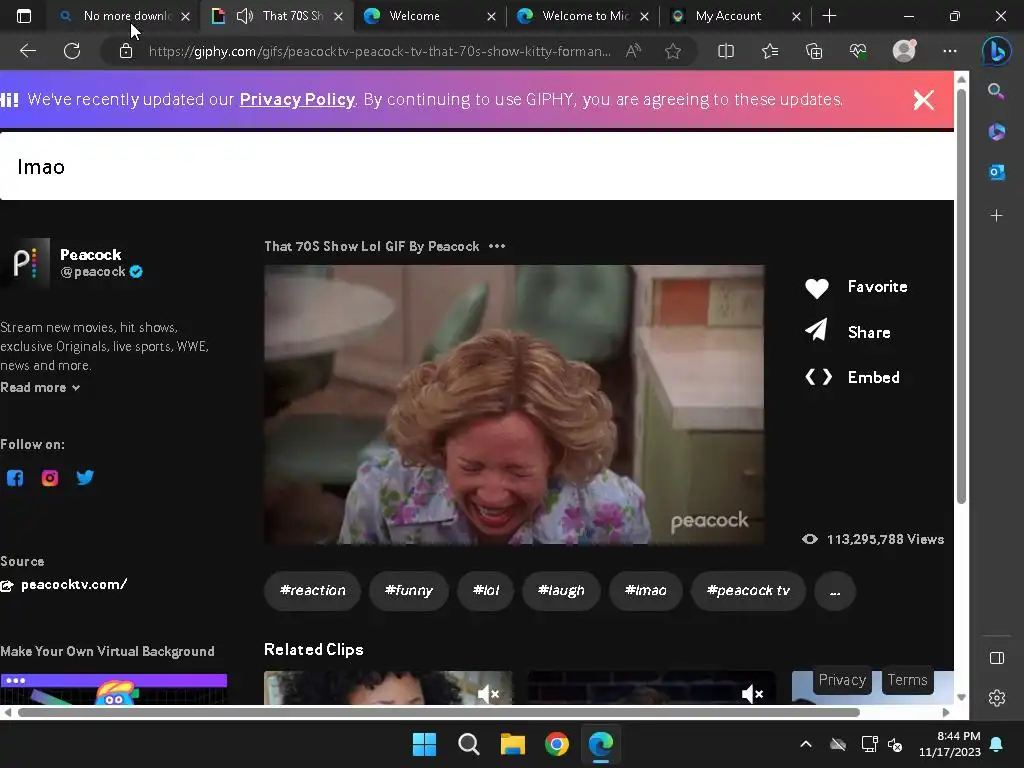Image resolution: width=1024 pixels, height=768 pixels.
Task: Mute the tab audio speaker icon
Action: [x=244, y=16]
